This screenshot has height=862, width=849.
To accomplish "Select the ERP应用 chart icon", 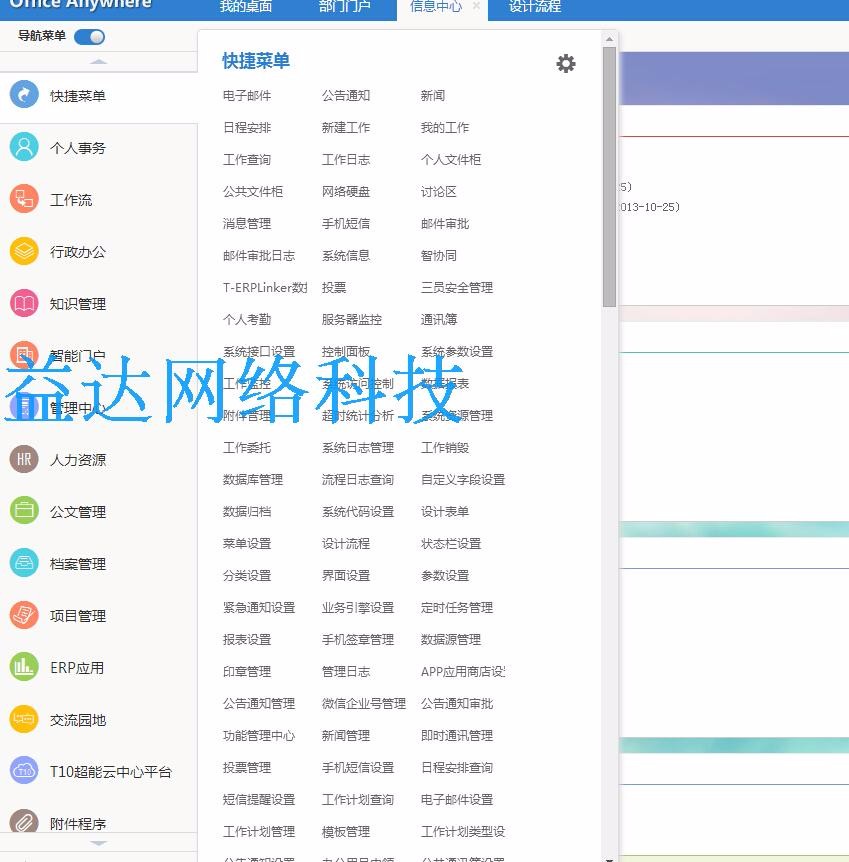I will coord(24,667).
